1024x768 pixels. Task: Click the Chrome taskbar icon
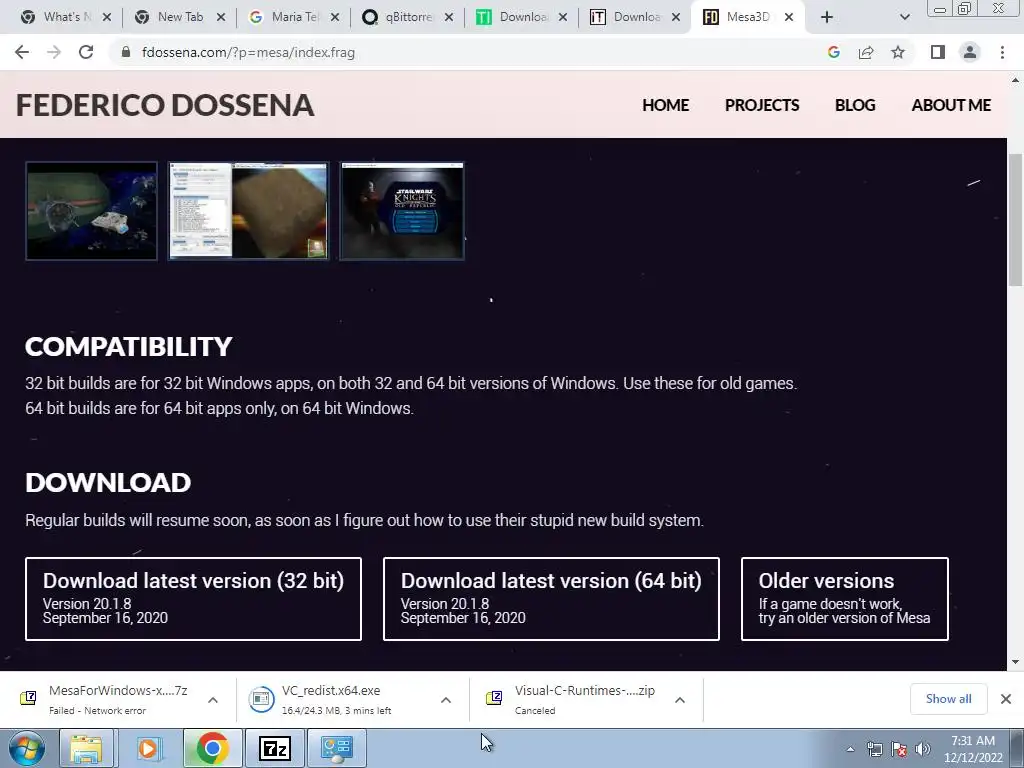[212, 748]
